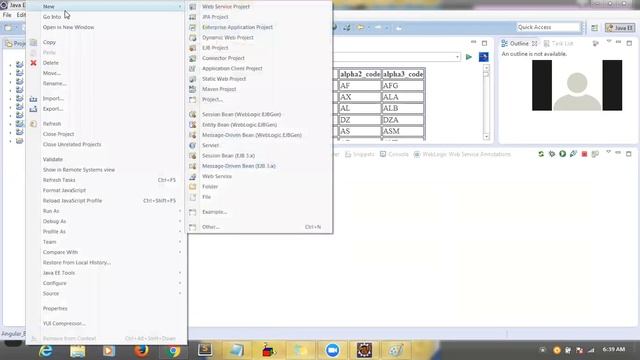Click the Import... icon in context menu
This screenshot has width=640, height=360.
click(33, 99)
